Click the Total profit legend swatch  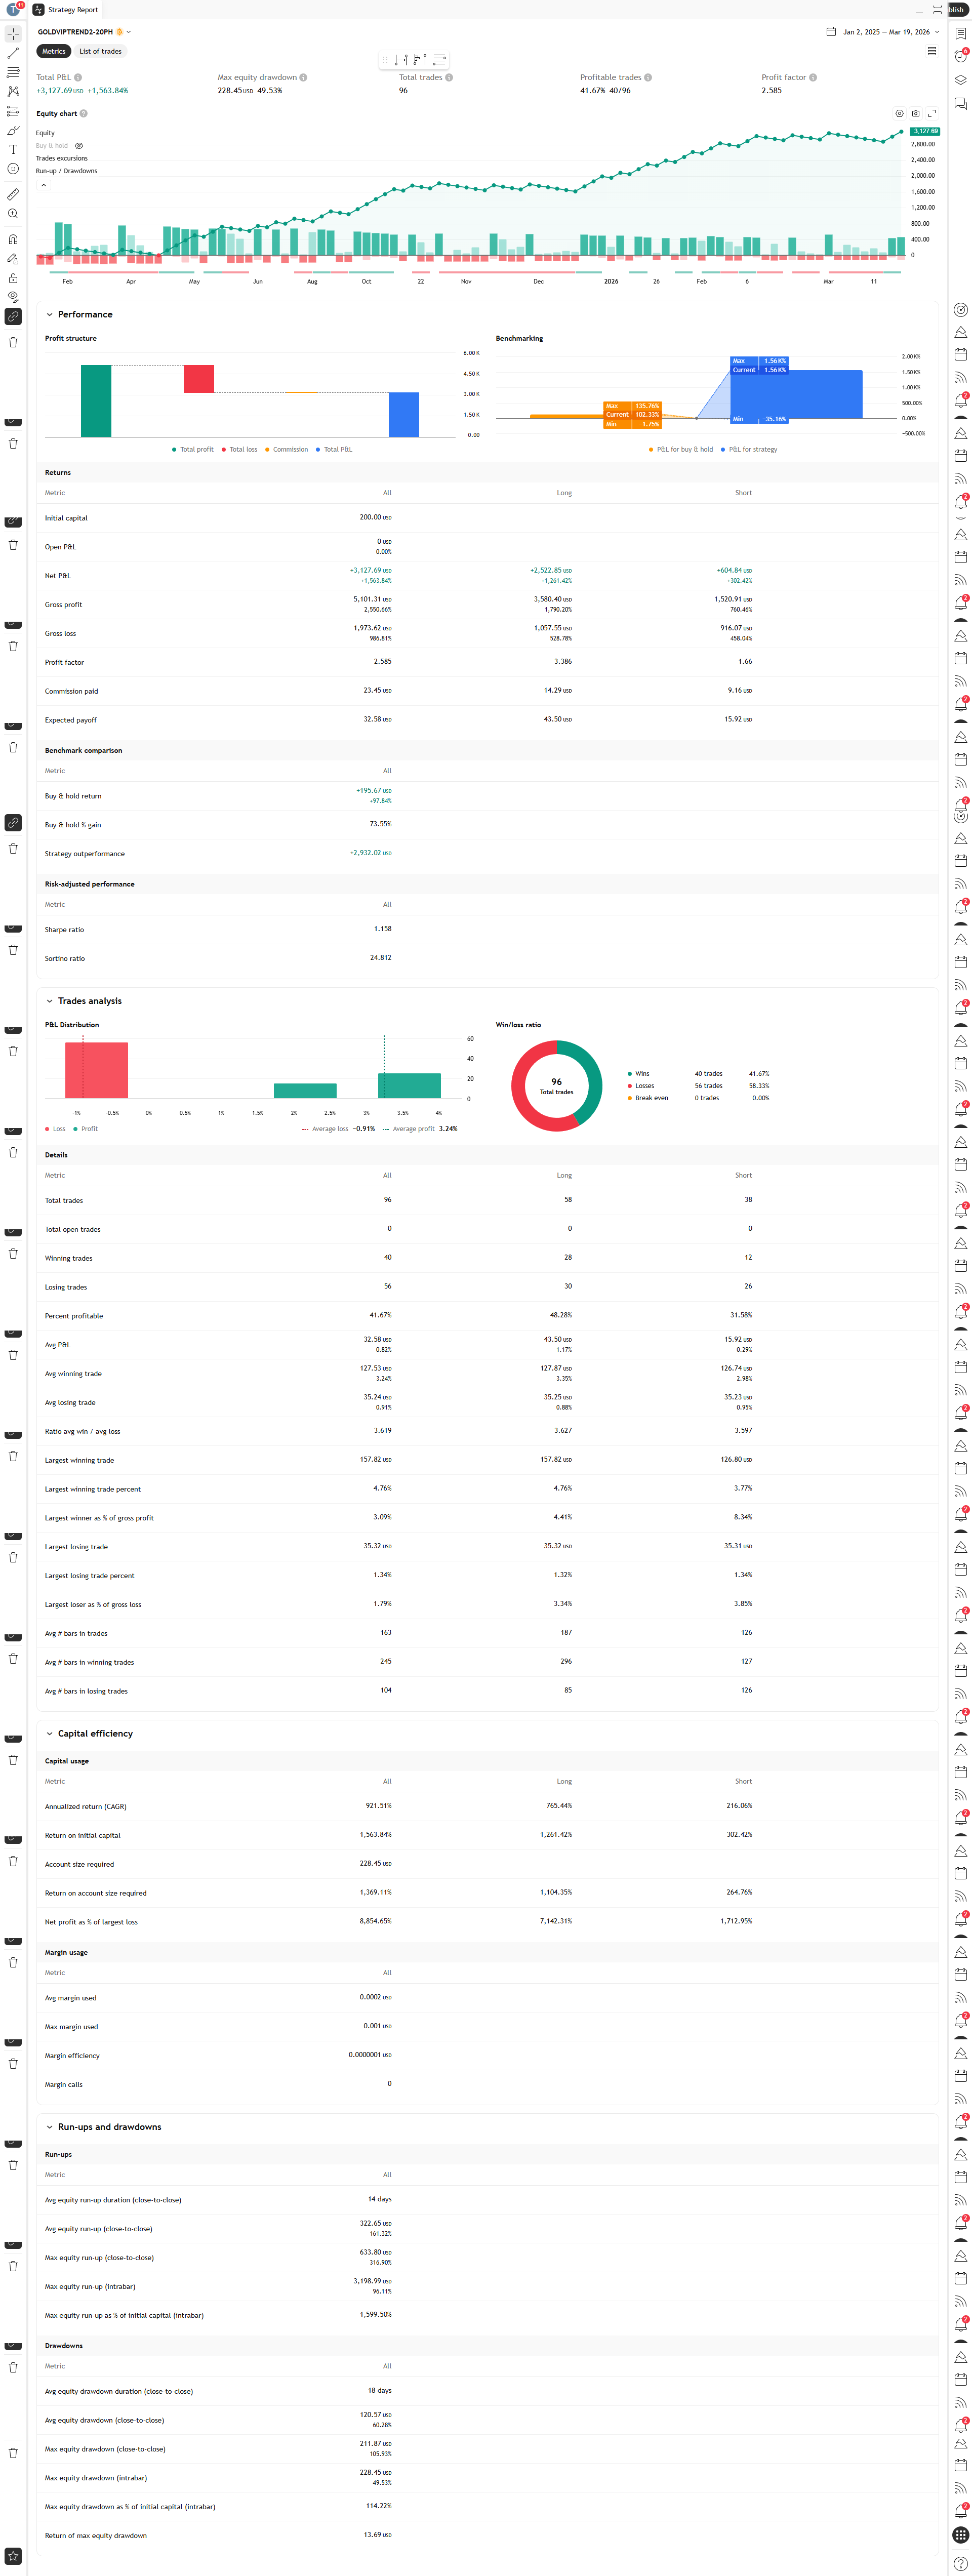click(x=174, y=450)
